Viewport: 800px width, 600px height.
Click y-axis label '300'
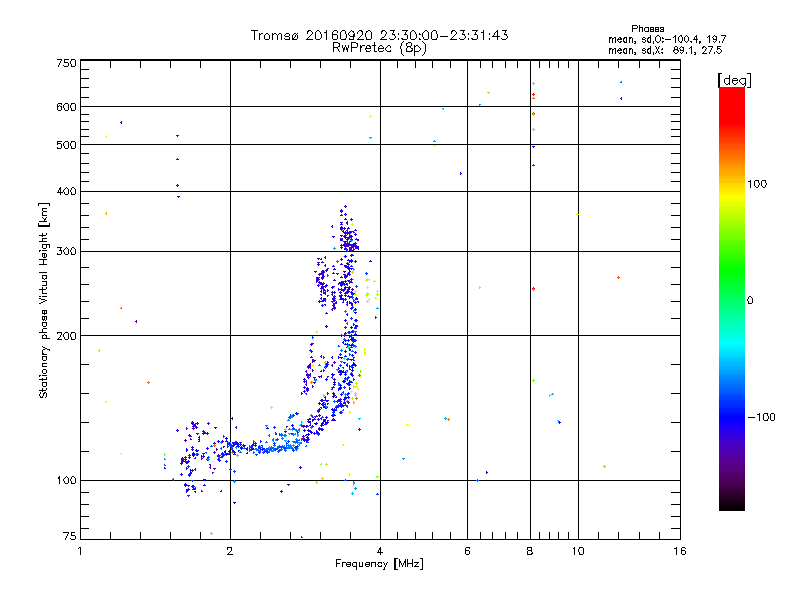[66, 252]
